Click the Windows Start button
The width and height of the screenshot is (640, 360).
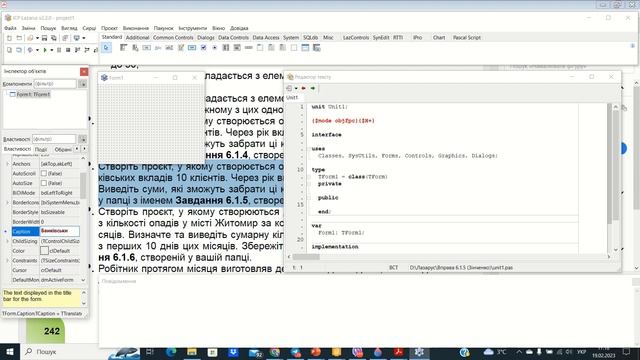tap(10, 351)
